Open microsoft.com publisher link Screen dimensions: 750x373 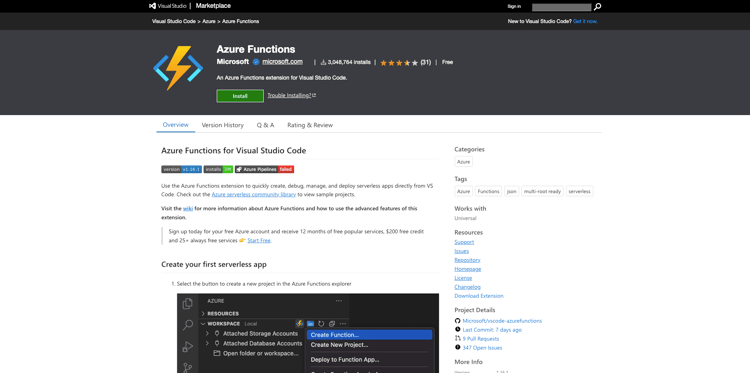click(282, 62)
